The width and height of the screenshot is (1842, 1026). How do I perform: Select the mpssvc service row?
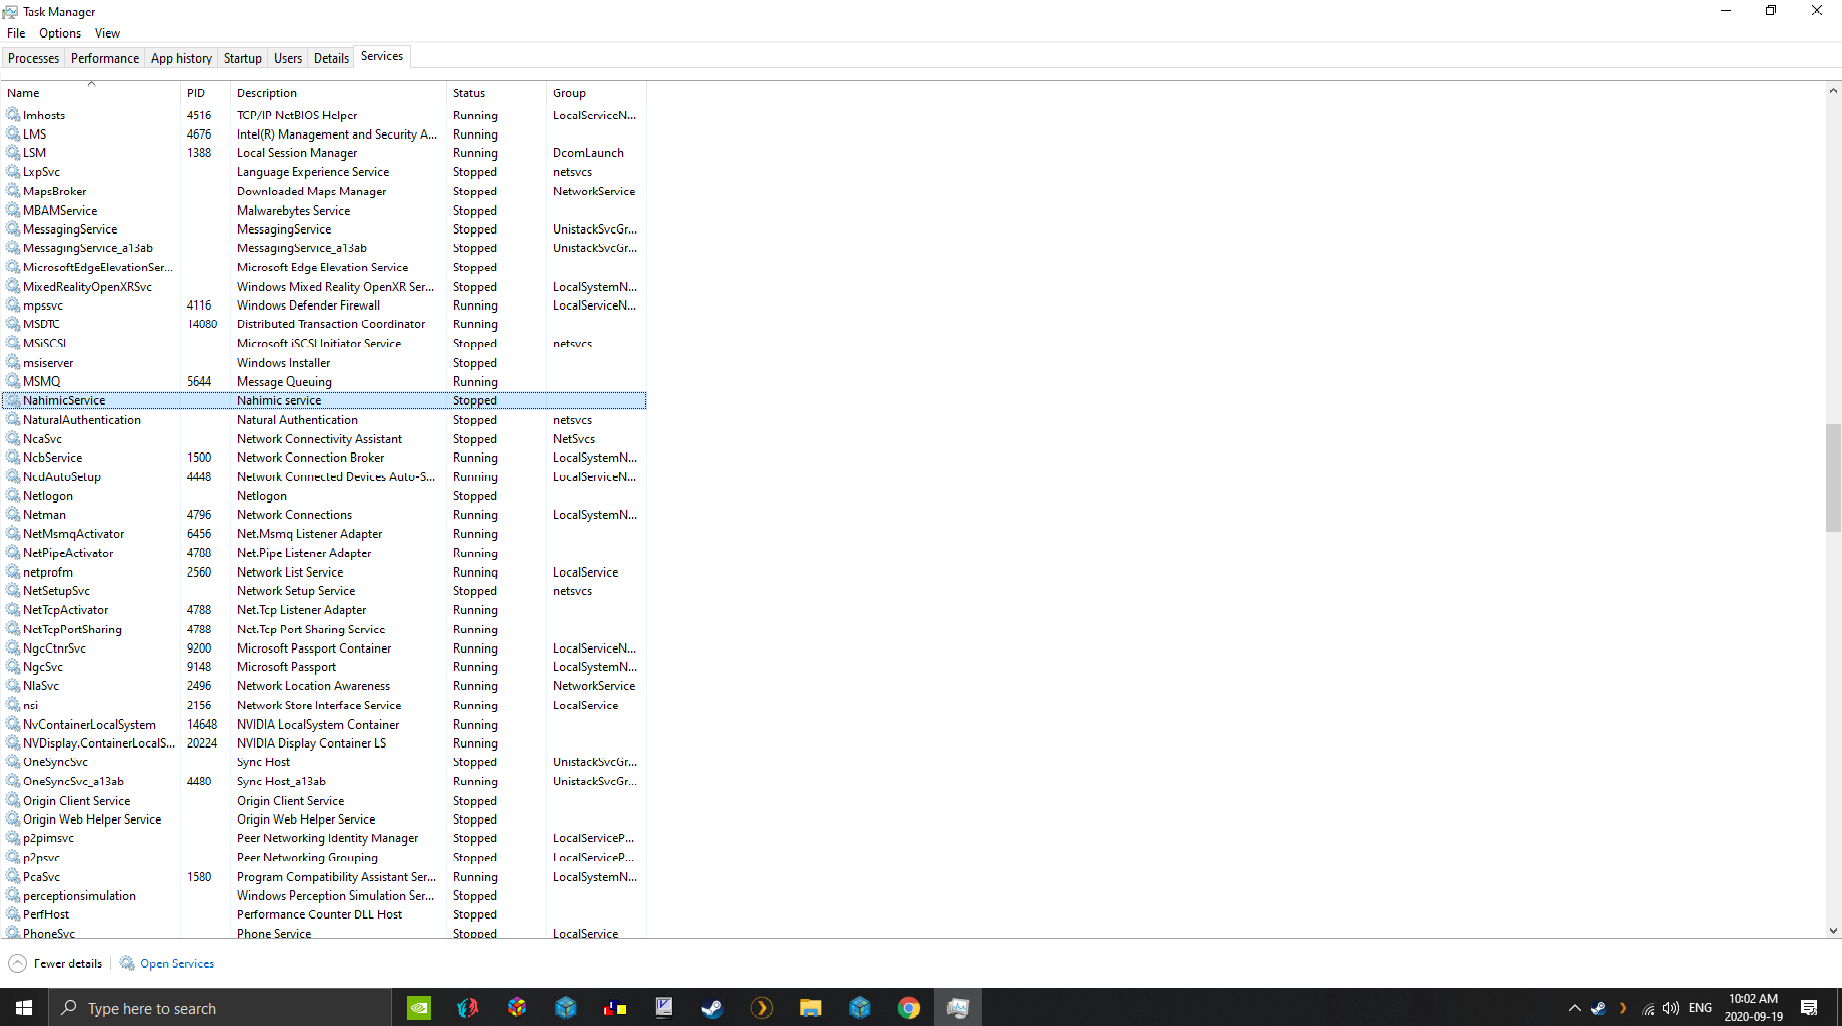coord(324,305)
